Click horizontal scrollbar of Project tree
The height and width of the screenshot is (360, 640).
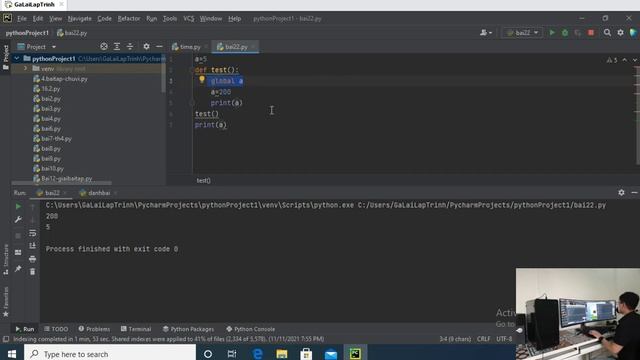pyautogui.click(x=61, y=183)
